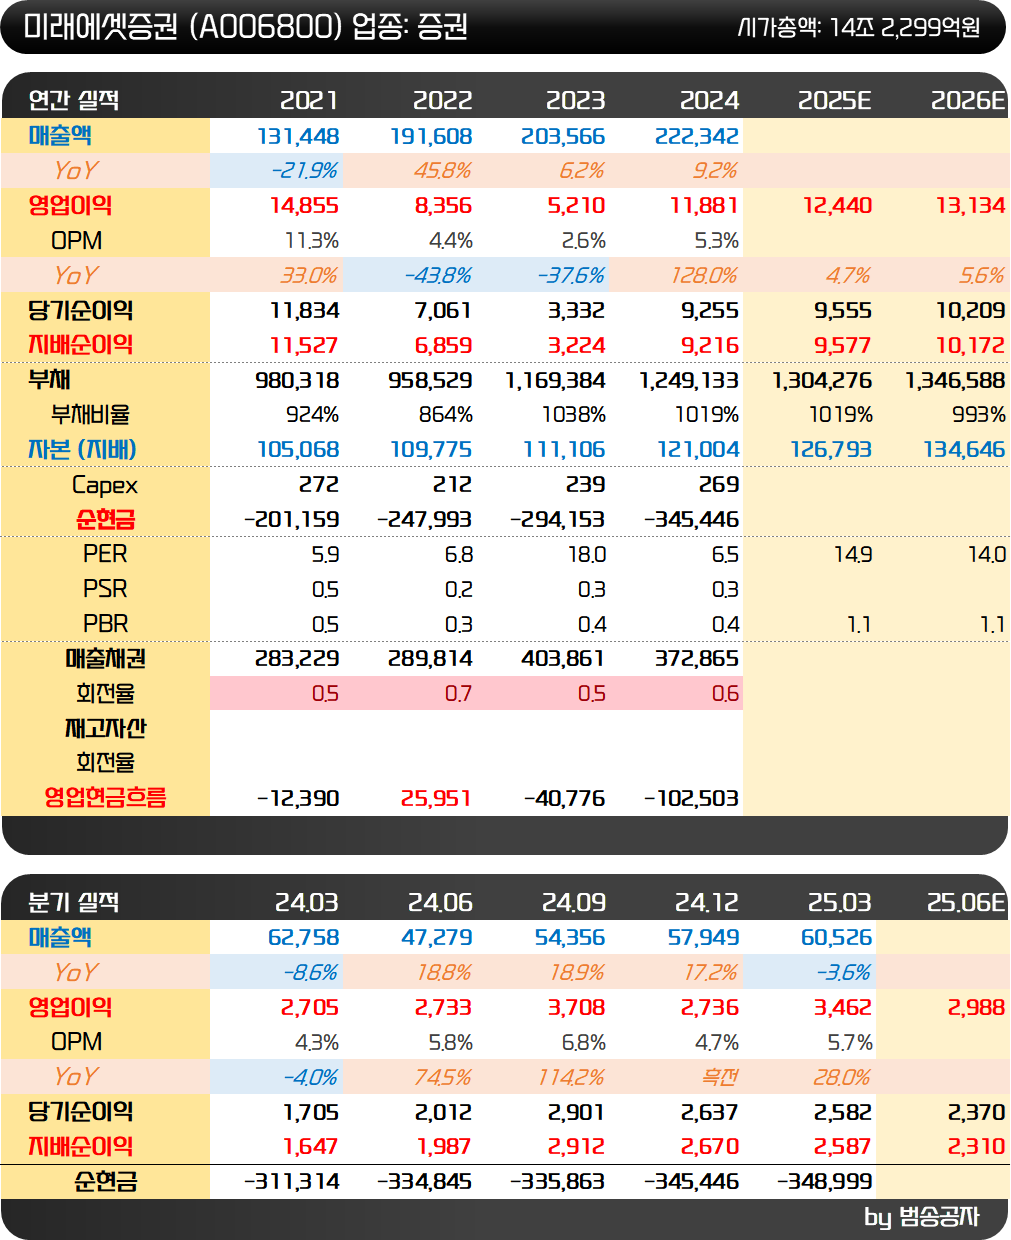Click quarterly revenue YoY -8.6%
1011x1240 pixels.
coord(311,973)
